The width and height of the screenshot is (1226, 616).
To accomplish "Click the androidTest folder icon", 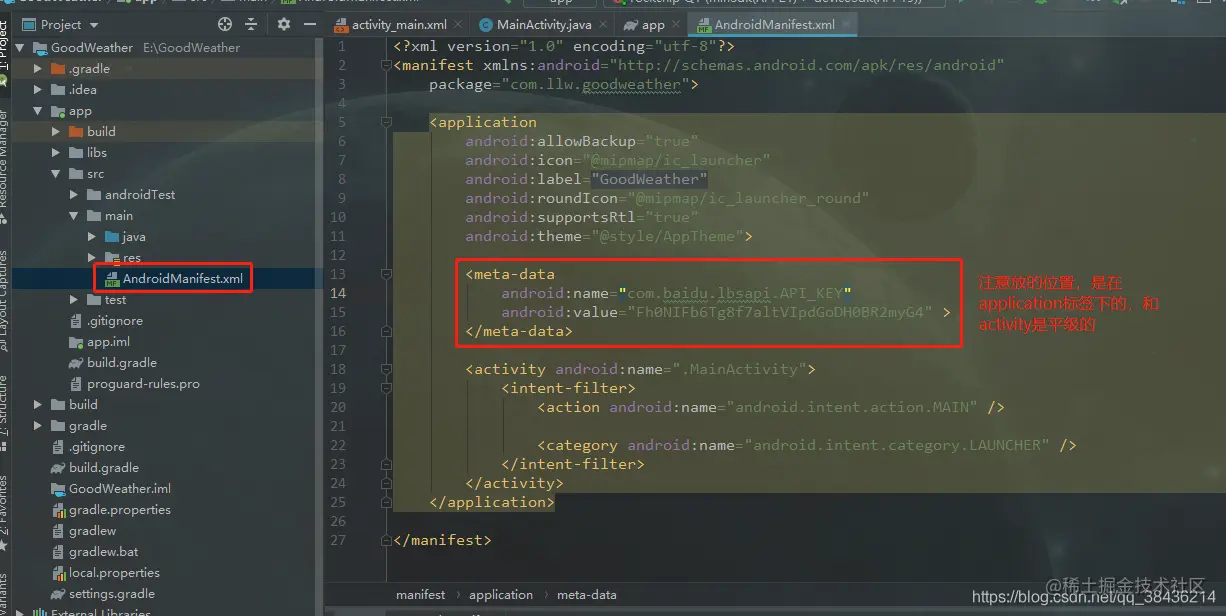I will (95, 195).
